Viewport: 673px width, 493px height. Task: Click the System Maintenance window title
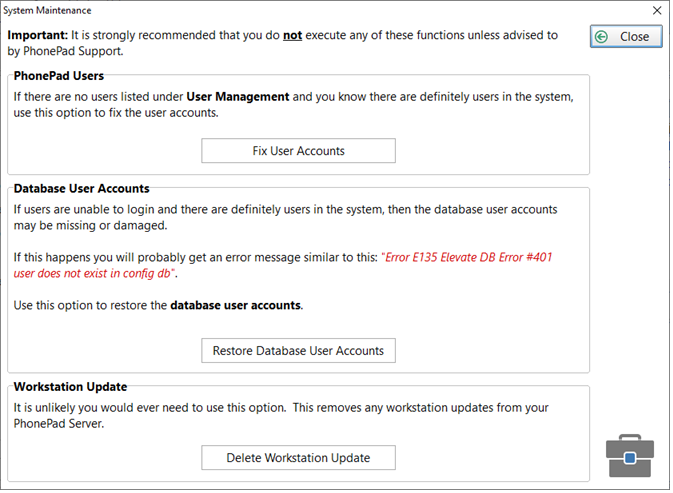[47, 10]
